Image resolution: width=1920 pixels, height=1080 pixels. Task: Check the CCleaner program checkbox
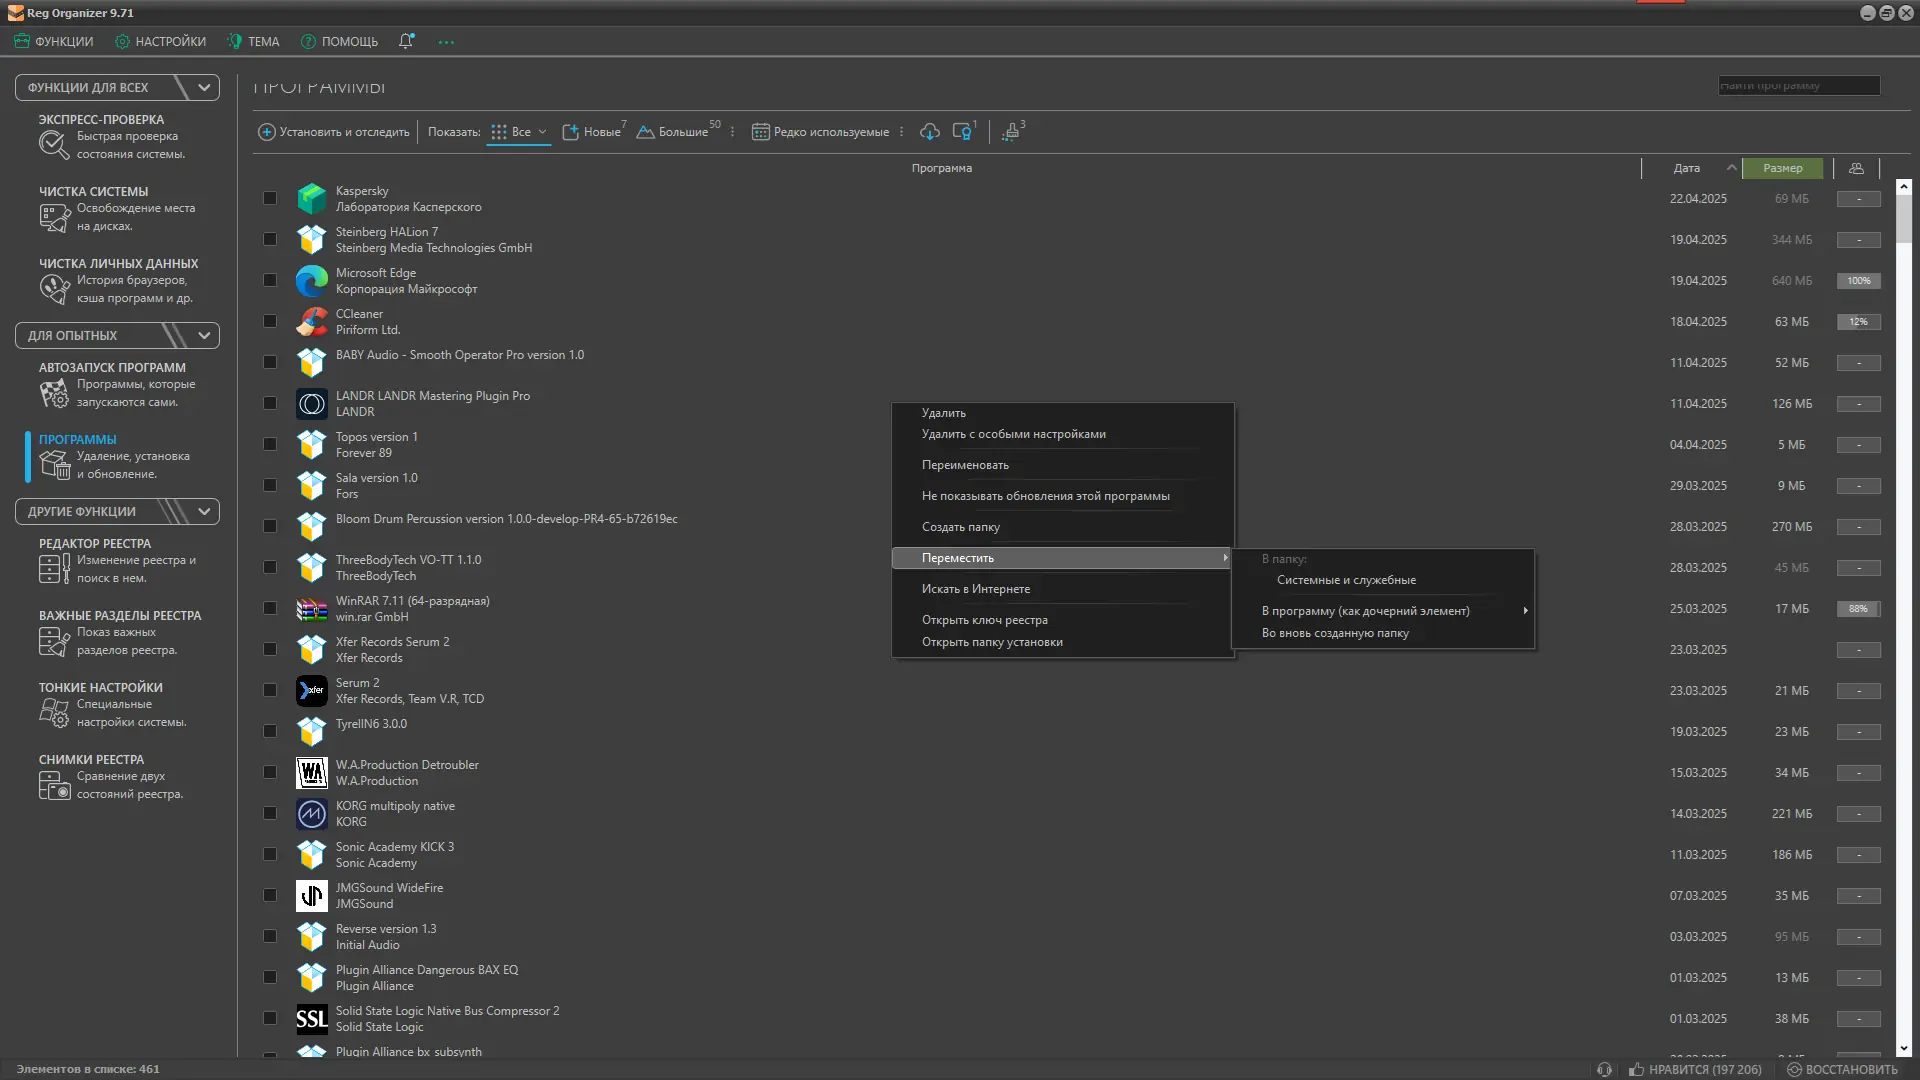coord(270,321)
